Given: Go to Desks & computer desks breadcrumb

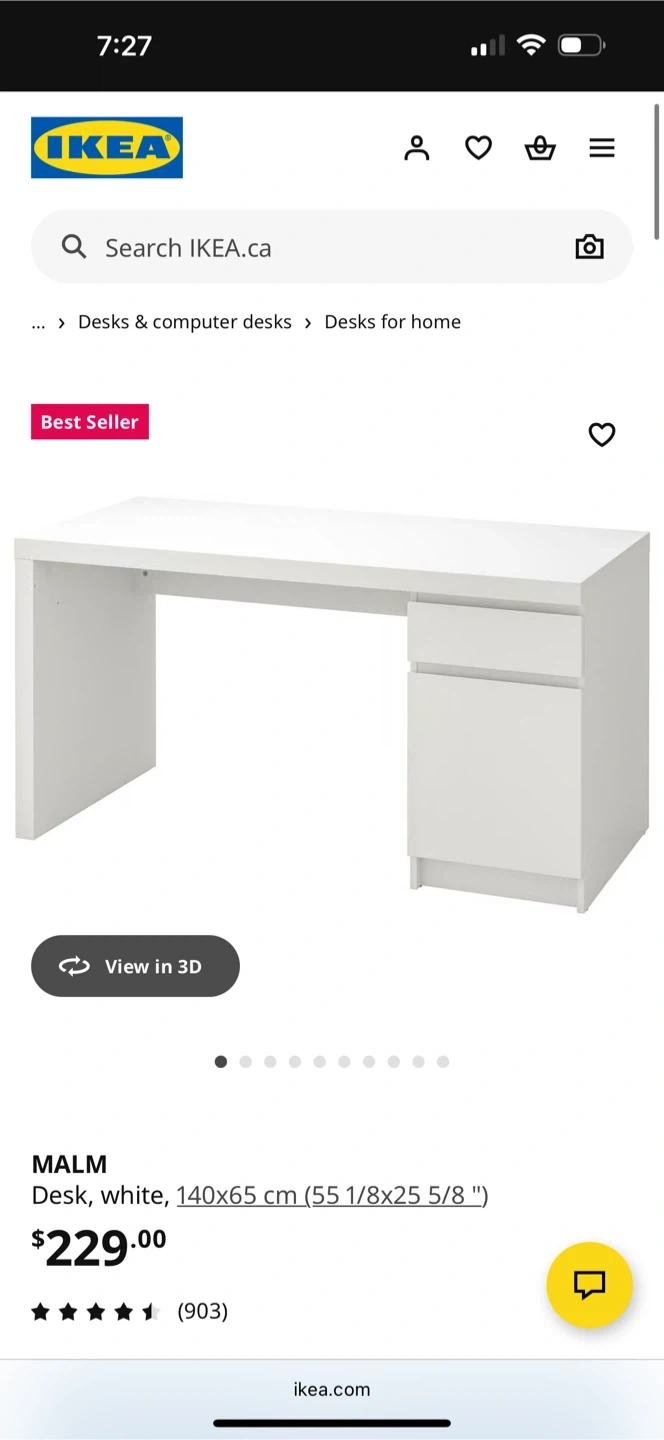Looking at the screenshot, I should click(x=185, y=322).
